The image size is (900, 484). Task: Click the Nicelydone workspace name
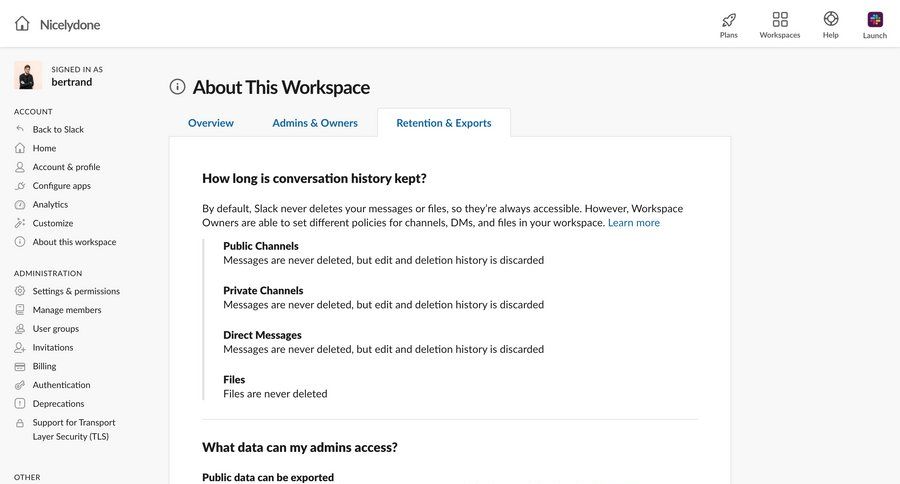70,25
